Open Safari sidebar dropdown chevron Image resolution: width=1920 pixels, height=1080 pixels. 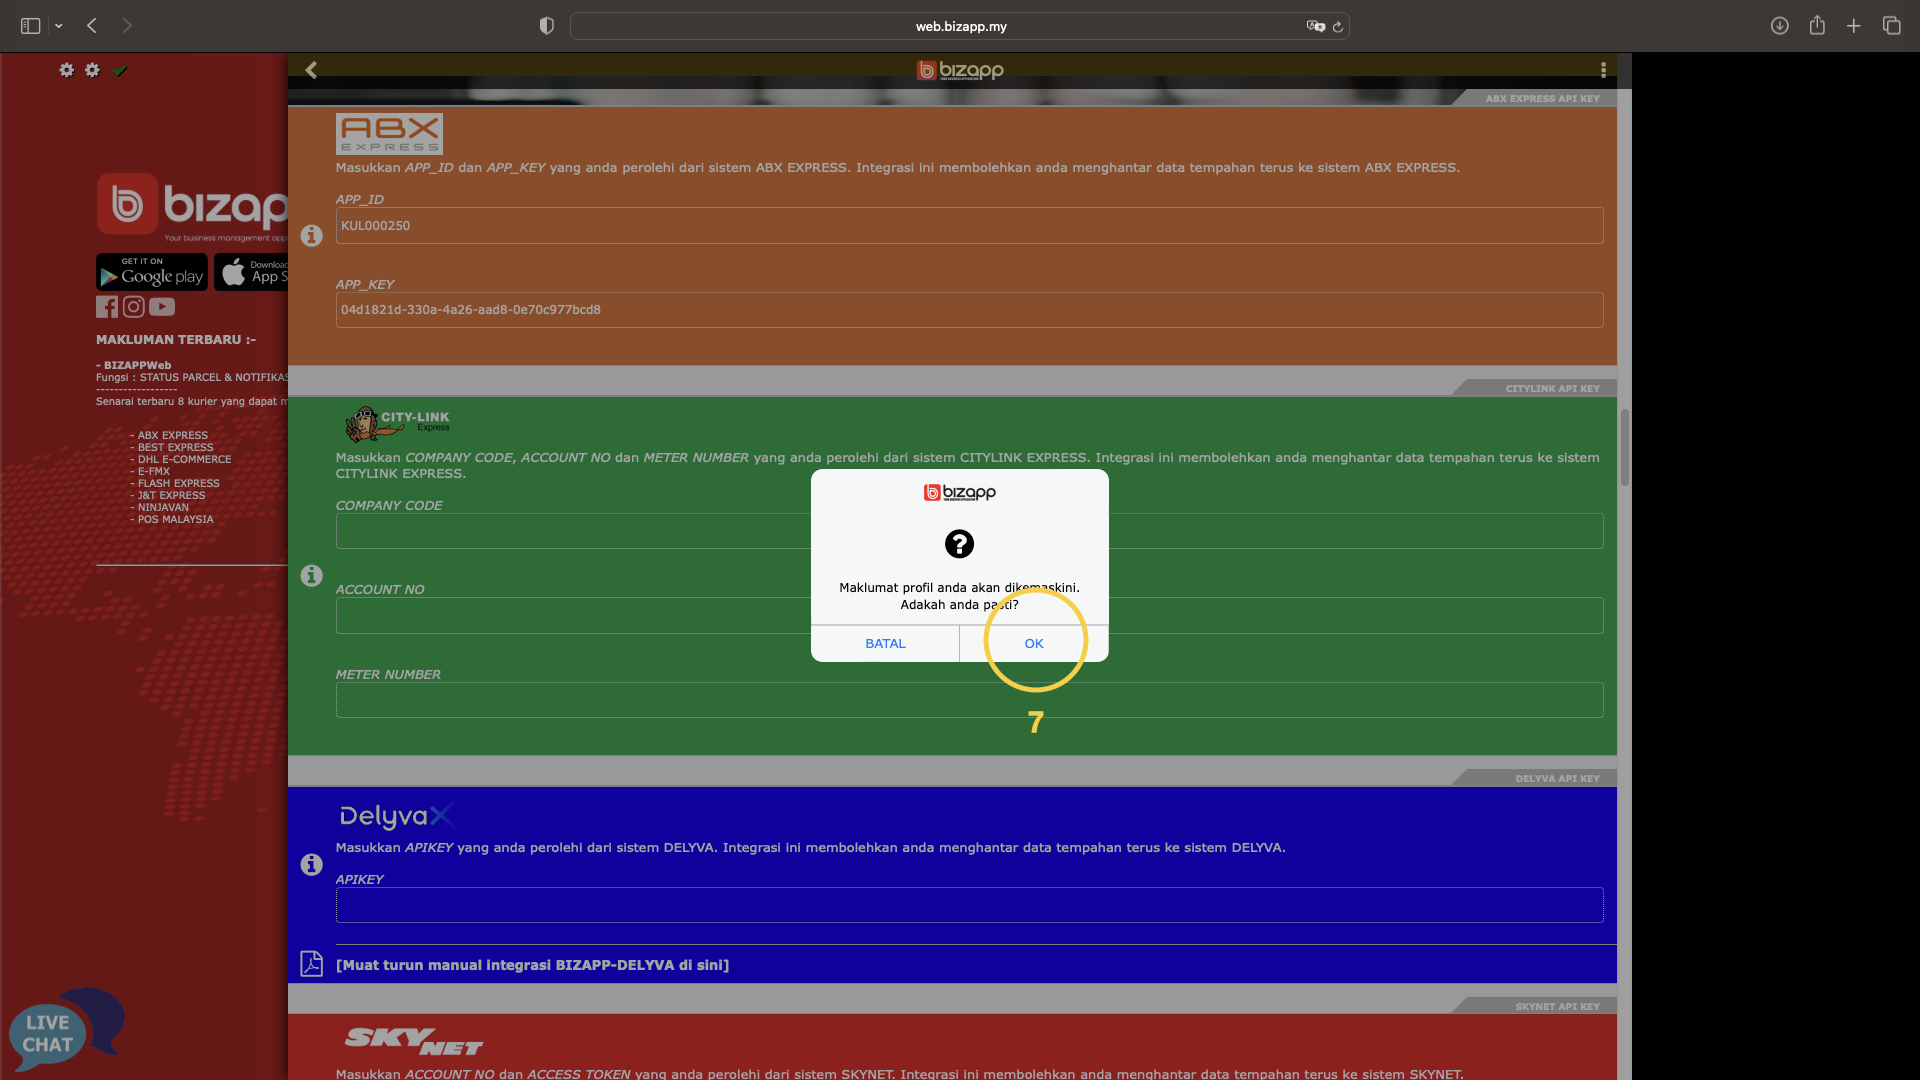tap(59, 26)
